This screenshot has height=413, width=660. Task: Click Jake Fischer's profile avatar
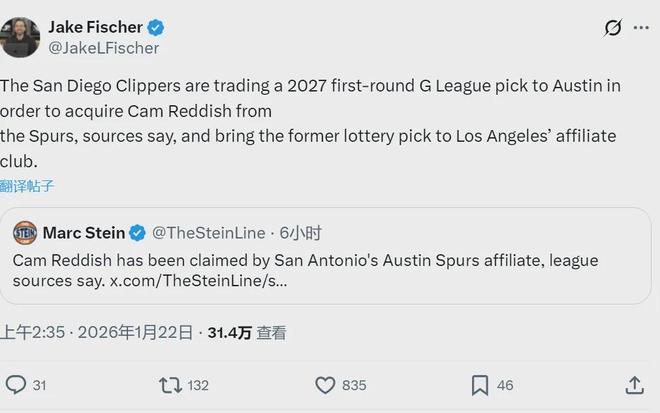click(x=21, y=37)
